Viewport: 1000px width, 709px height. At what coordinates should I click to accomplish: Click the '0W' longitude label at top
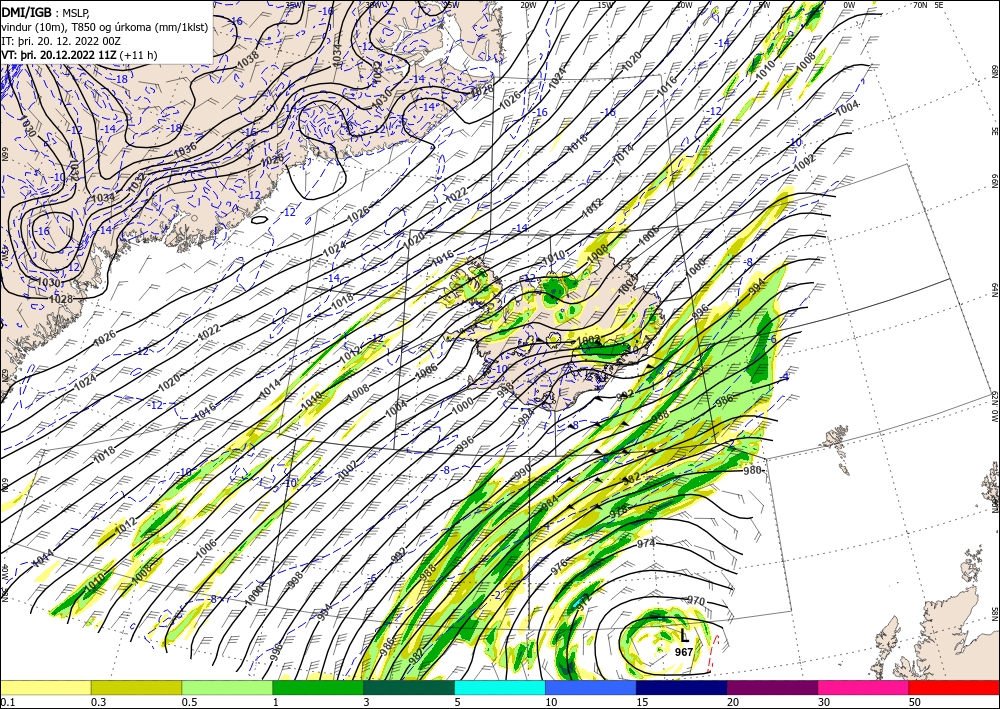click(x=849, y=5)
